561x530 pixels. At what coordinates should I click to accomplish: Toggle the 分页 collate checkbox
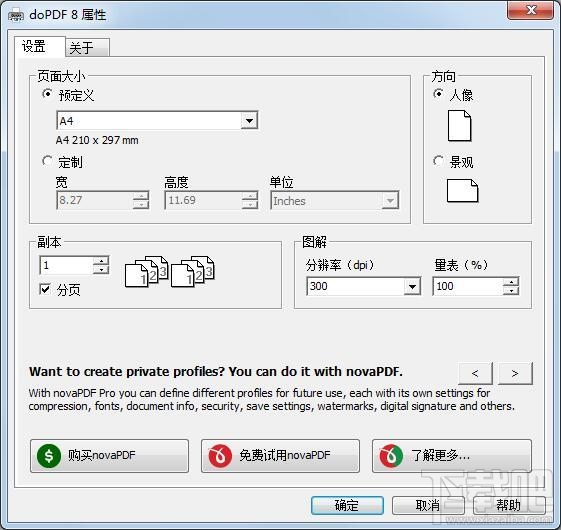tap(45, 288)
